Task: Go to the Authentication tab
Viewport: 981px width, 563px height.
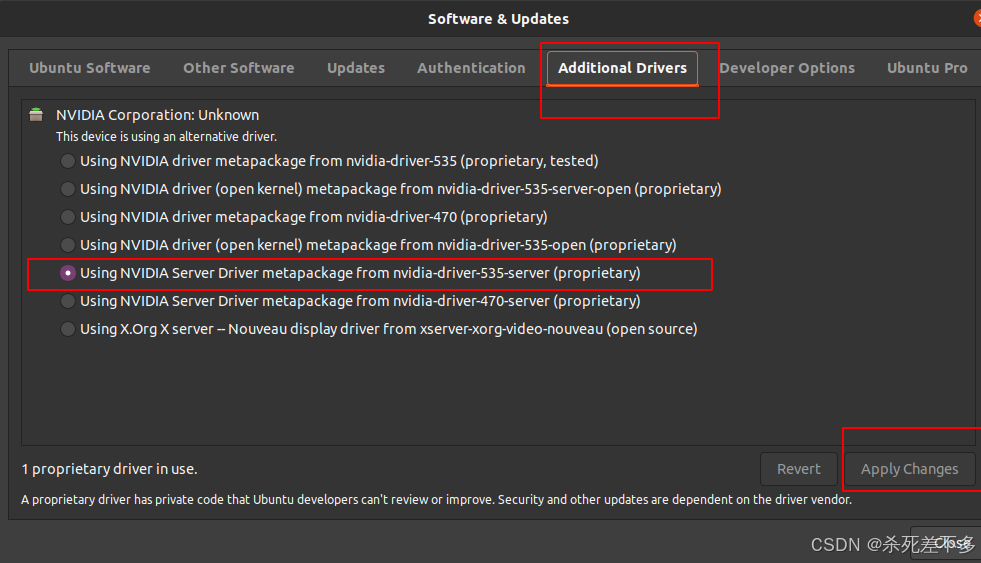Action: pos(471,68)
